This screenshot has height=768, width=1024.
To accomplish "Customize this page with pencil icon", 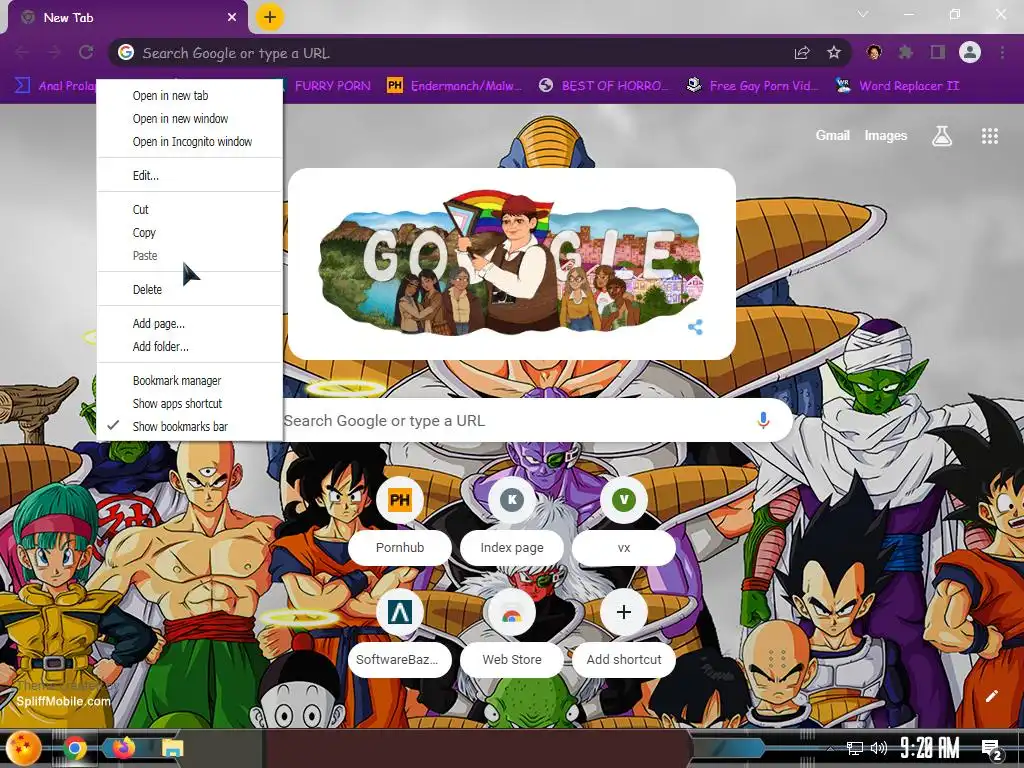I will pyautogui.click(x=991, y=696).
